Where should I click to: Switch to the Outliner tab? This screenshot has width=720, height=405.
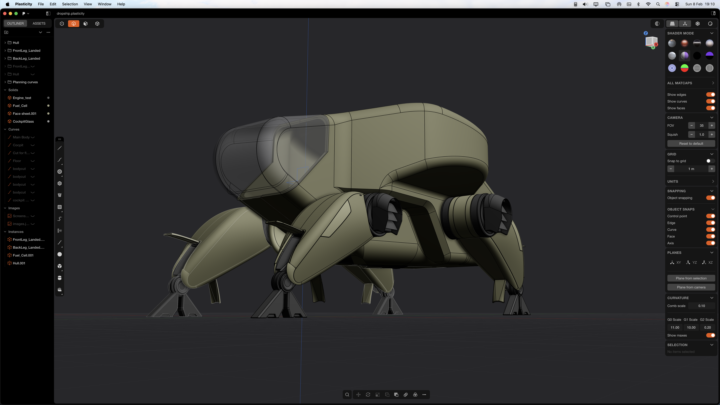(15, 23)
